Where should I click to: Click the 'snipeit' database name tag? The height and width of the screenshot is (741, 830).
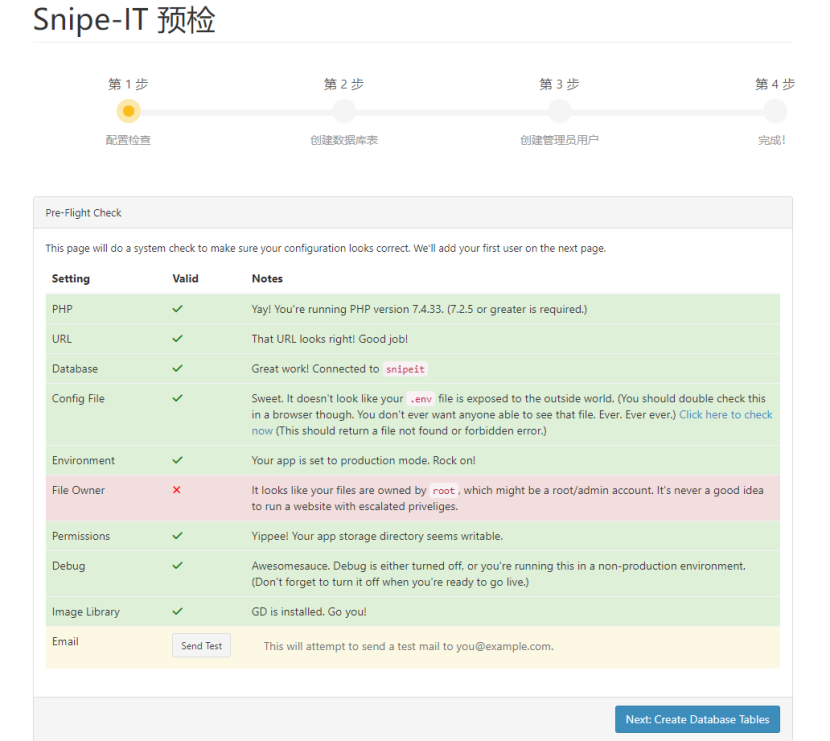(x=405, y=369)
